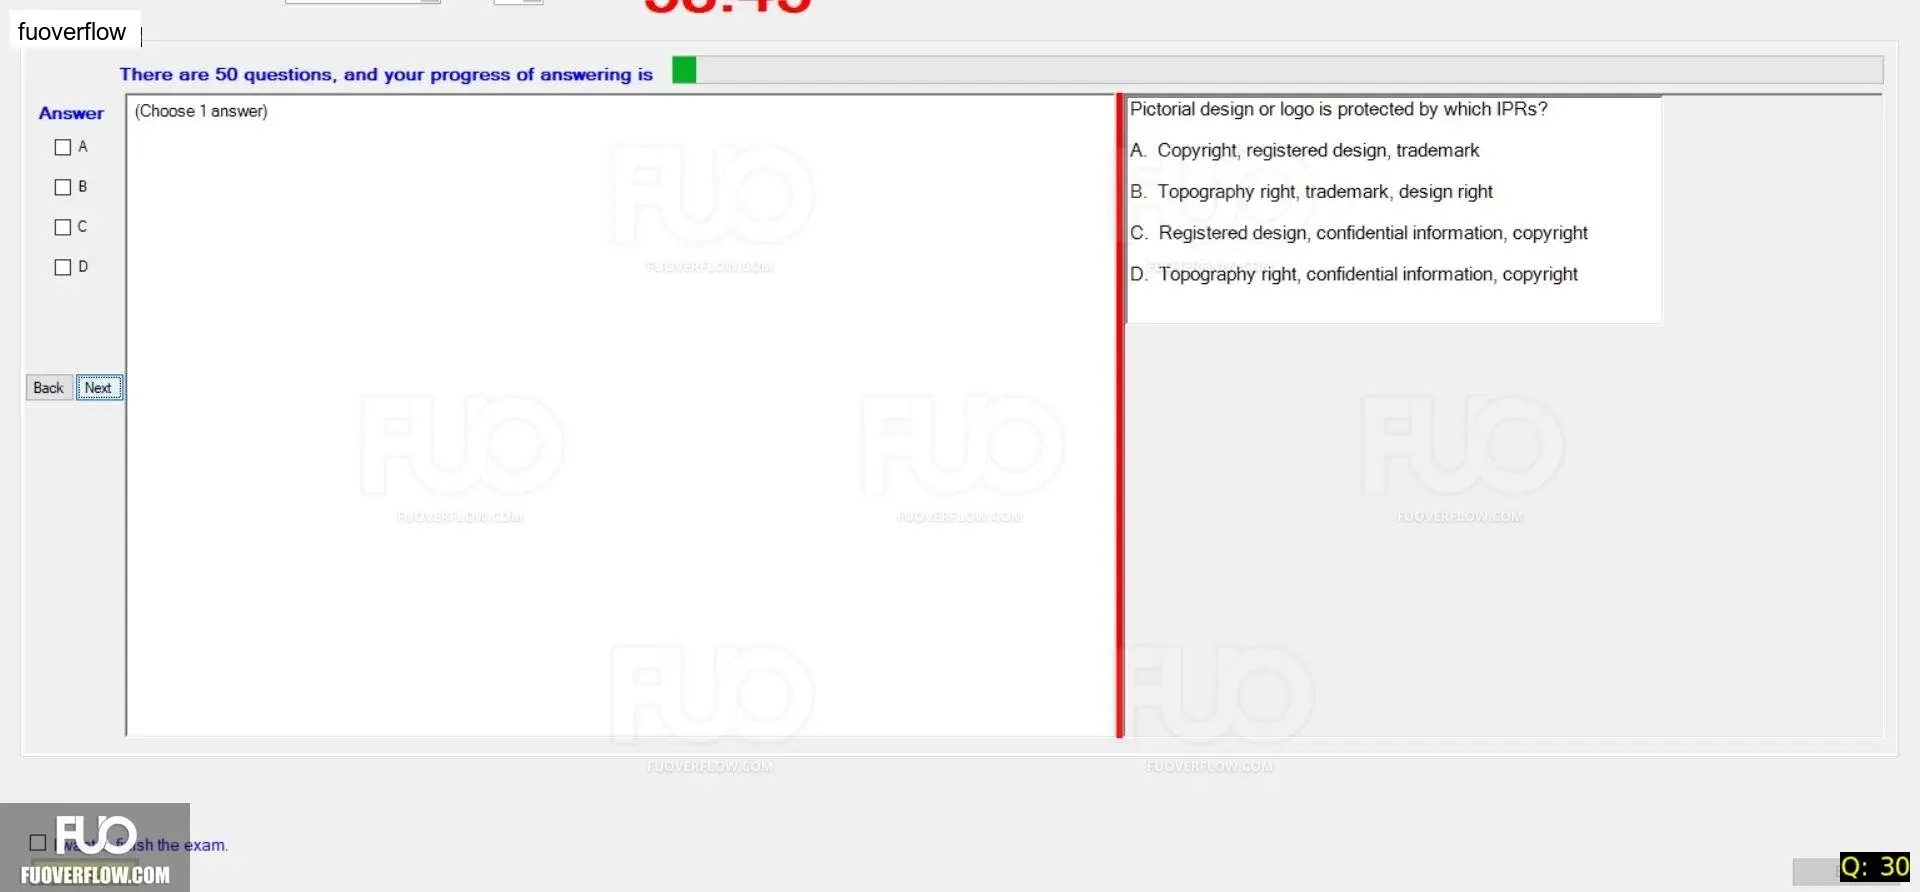
Task: Click the Back button
Action: [x=49, y=388]
